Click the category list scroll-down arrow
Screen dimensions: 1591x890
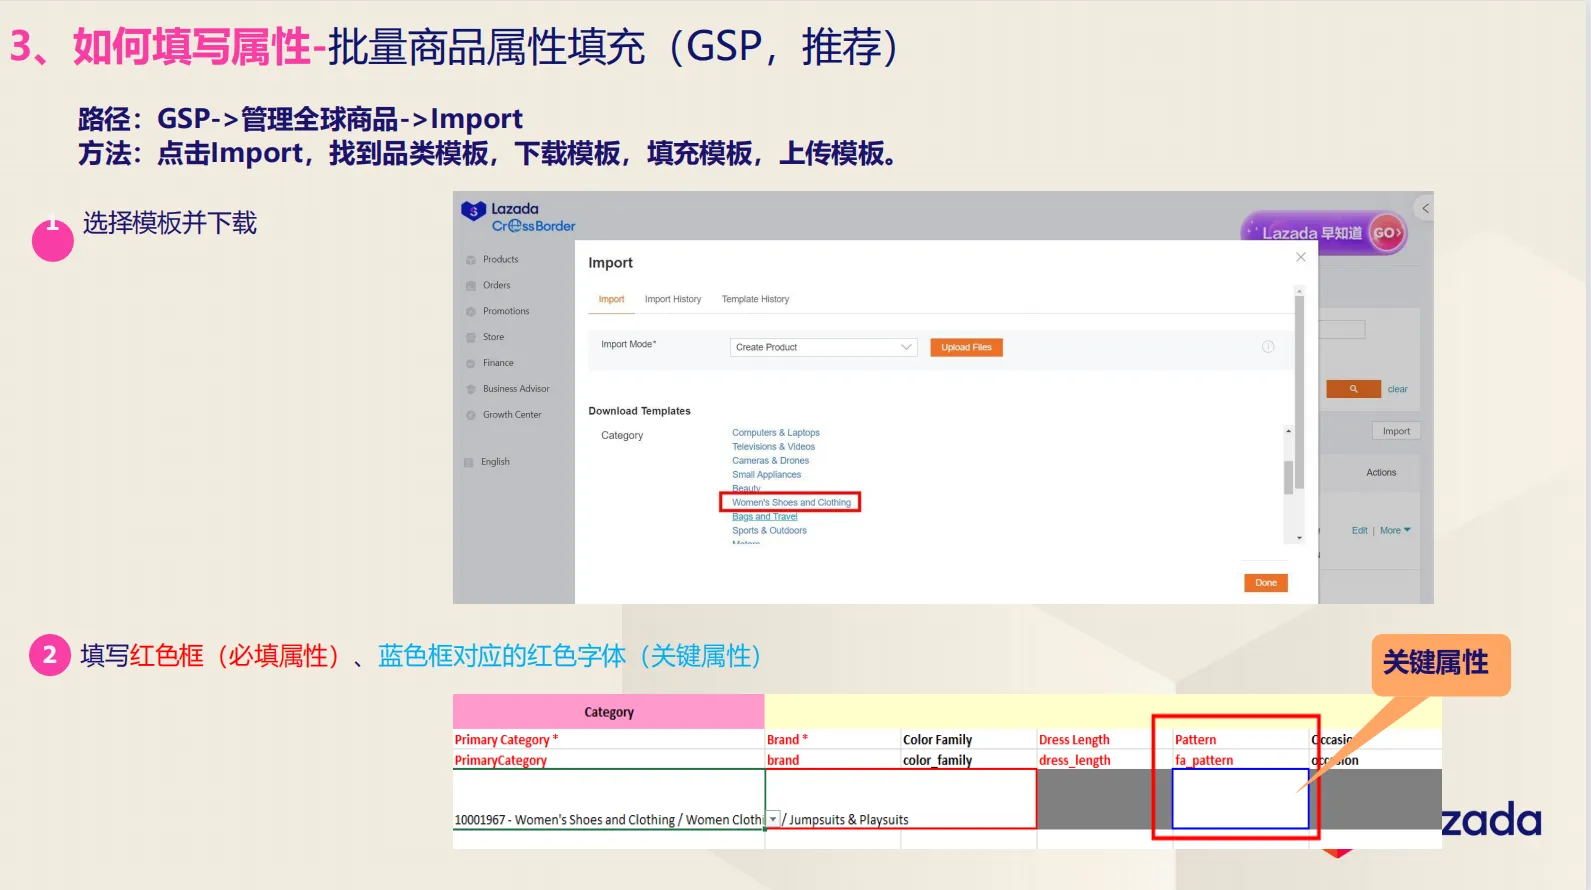(x=1299, y=538)
